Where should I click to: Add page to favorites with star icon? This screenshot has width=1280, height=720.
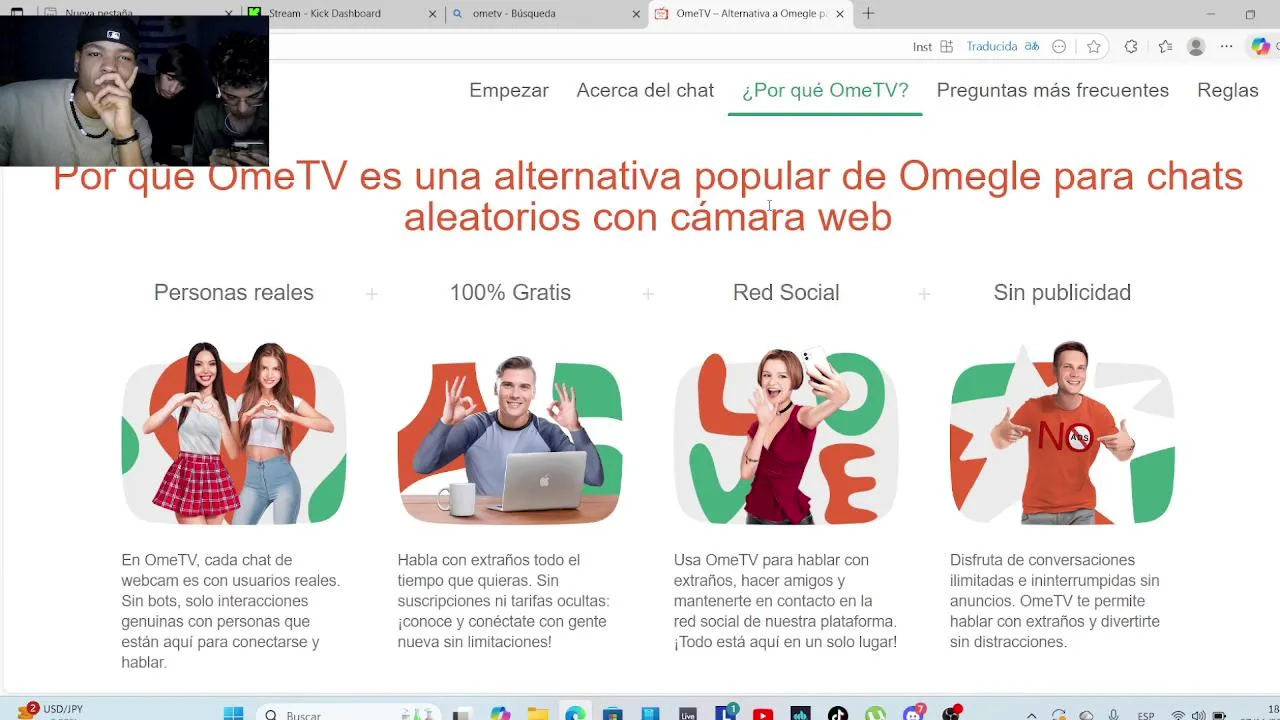coord(1094,47)
